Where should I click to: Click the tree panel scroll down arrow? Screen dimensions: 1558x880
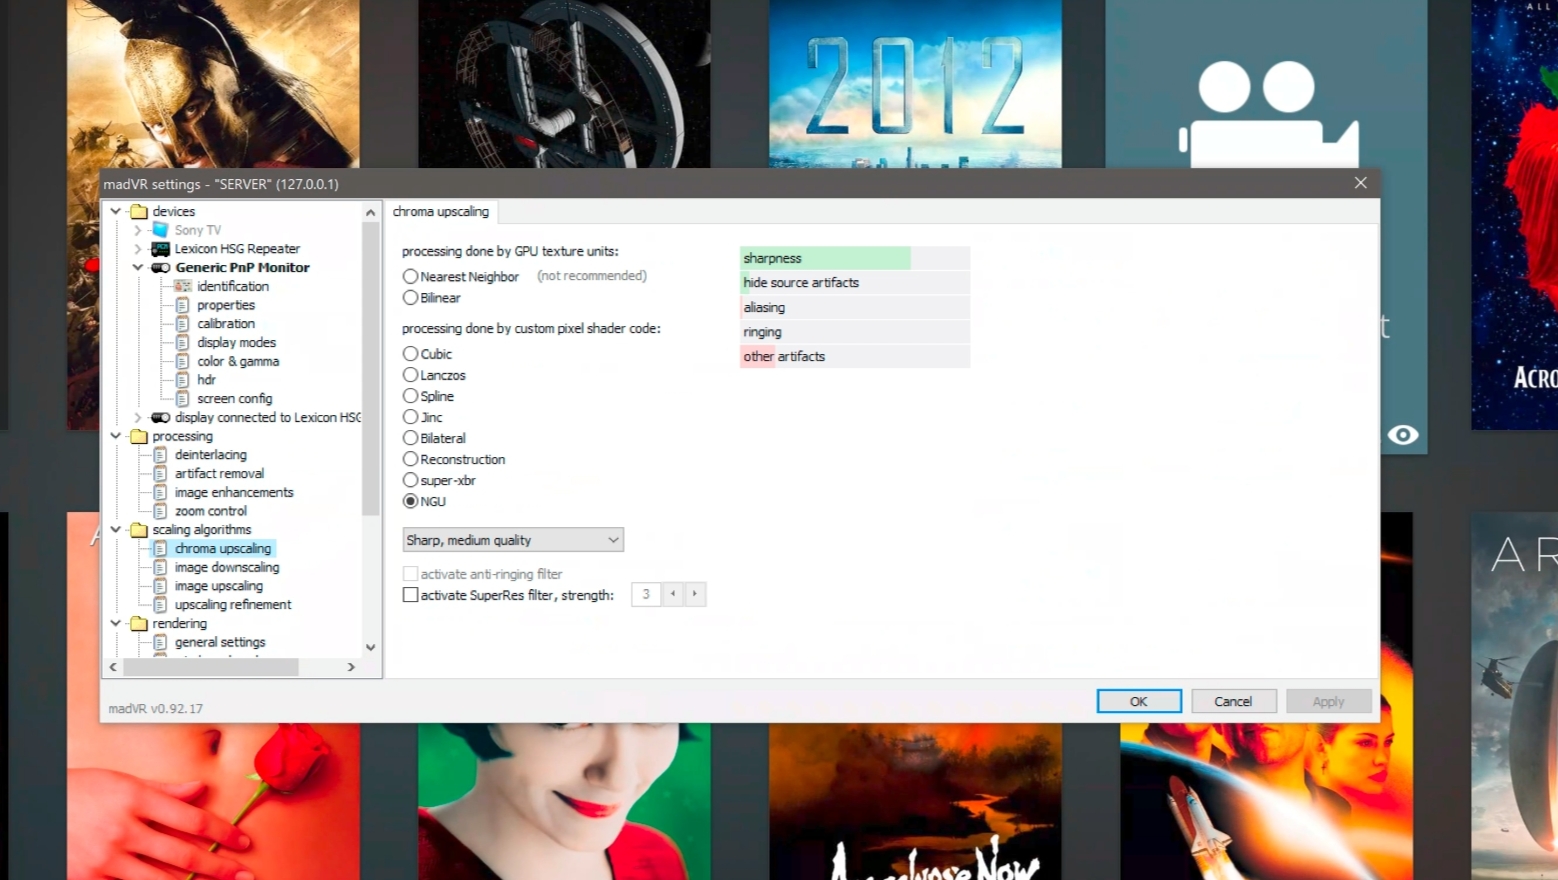pyautogui.click(x=371, y=647)
